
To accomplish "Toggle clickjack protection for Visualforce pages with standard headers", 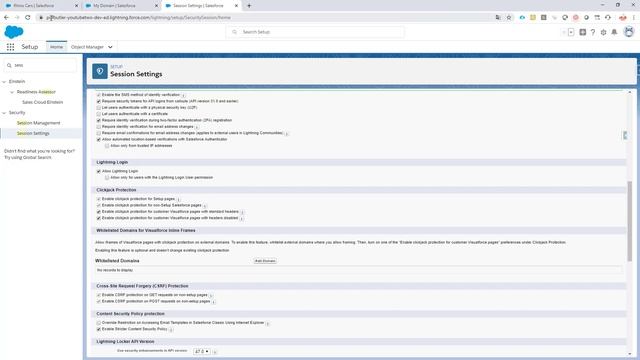I will click(x=98, y=212).
